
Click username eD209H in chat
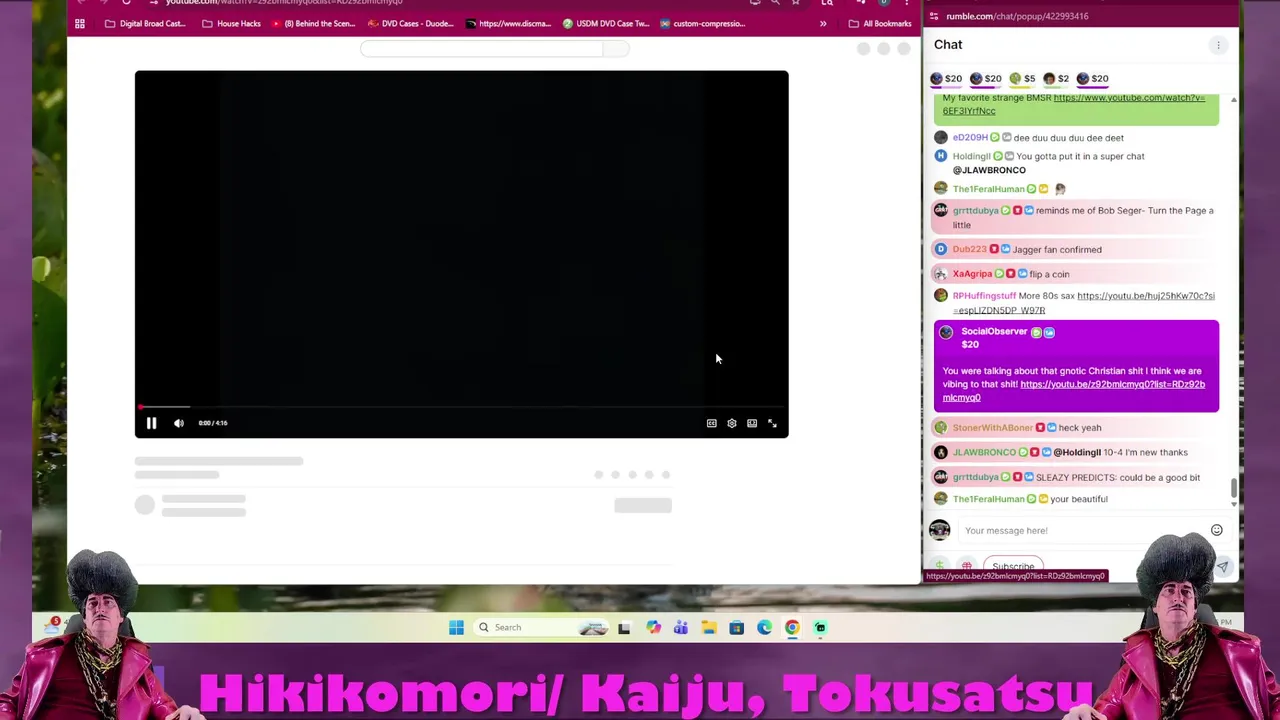click(x=970, y=137)
